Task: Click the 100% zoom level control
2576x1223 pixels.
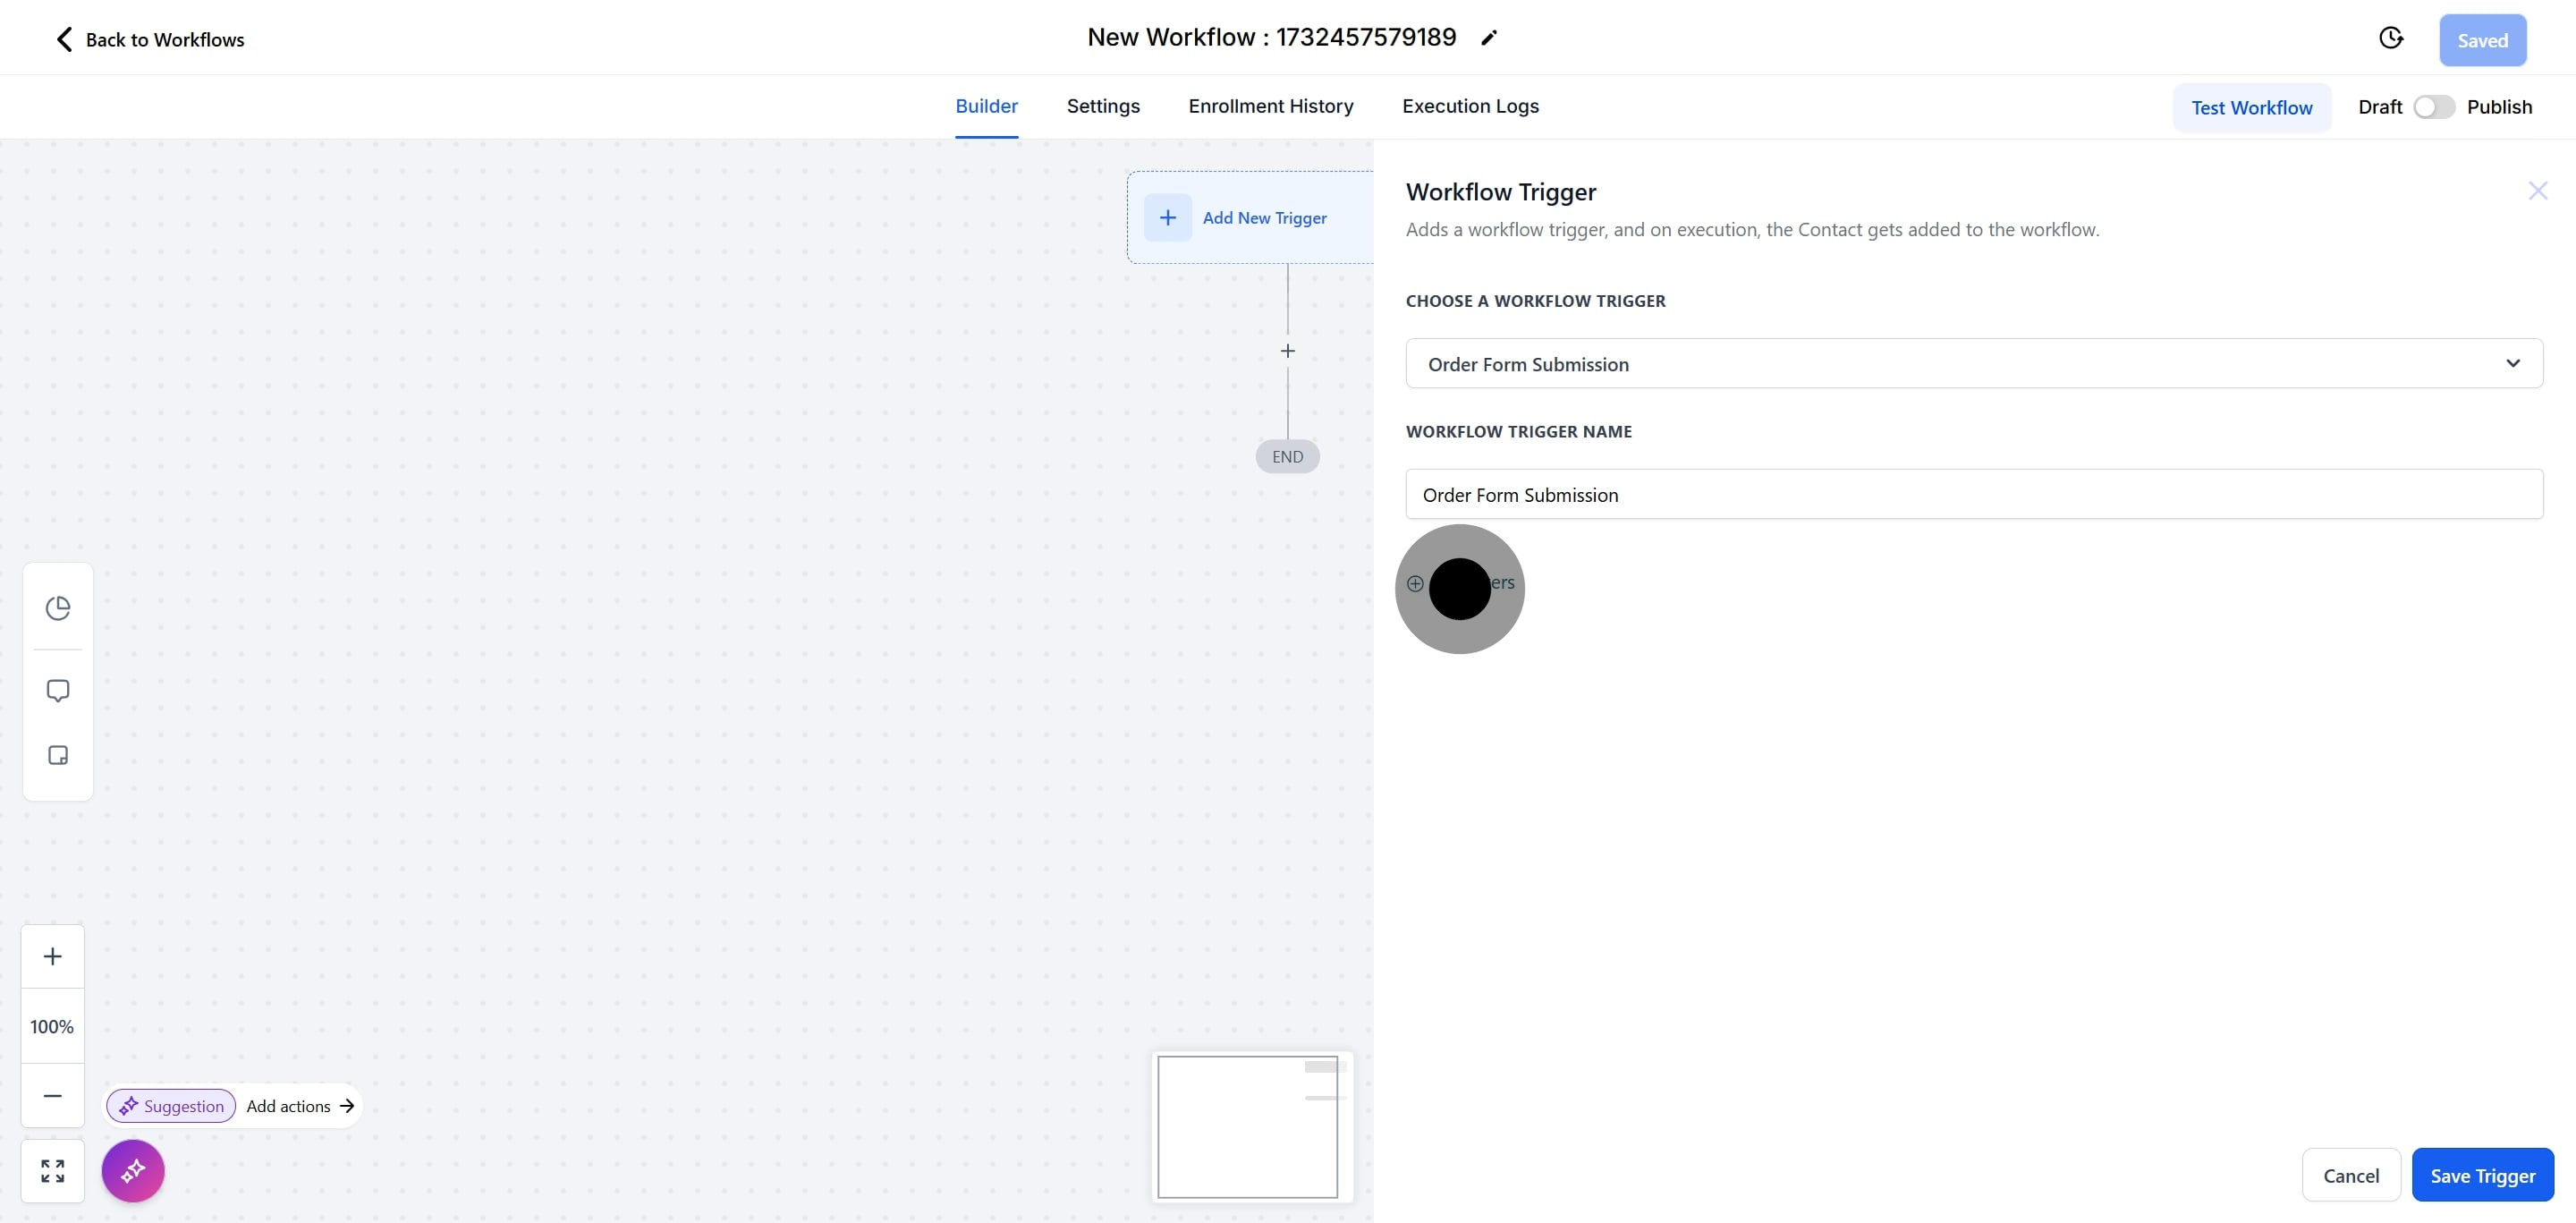Action: 52,1026
